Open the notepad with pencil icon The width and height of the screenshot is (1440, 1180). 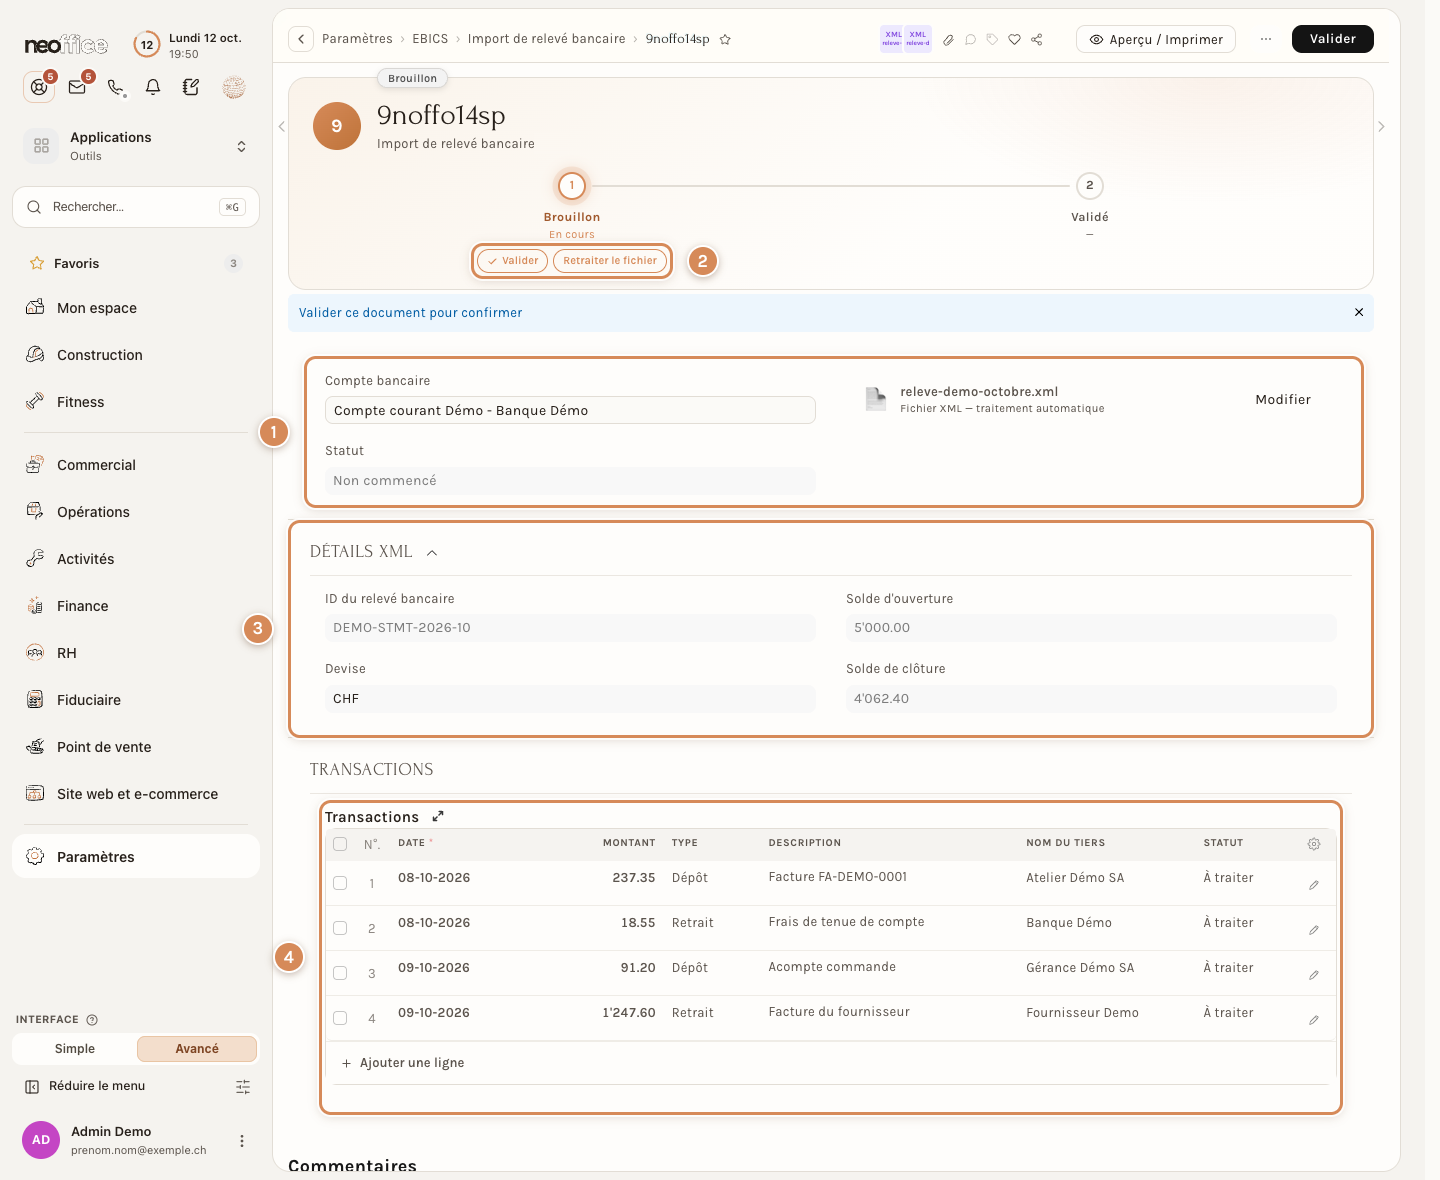[191, 87]
